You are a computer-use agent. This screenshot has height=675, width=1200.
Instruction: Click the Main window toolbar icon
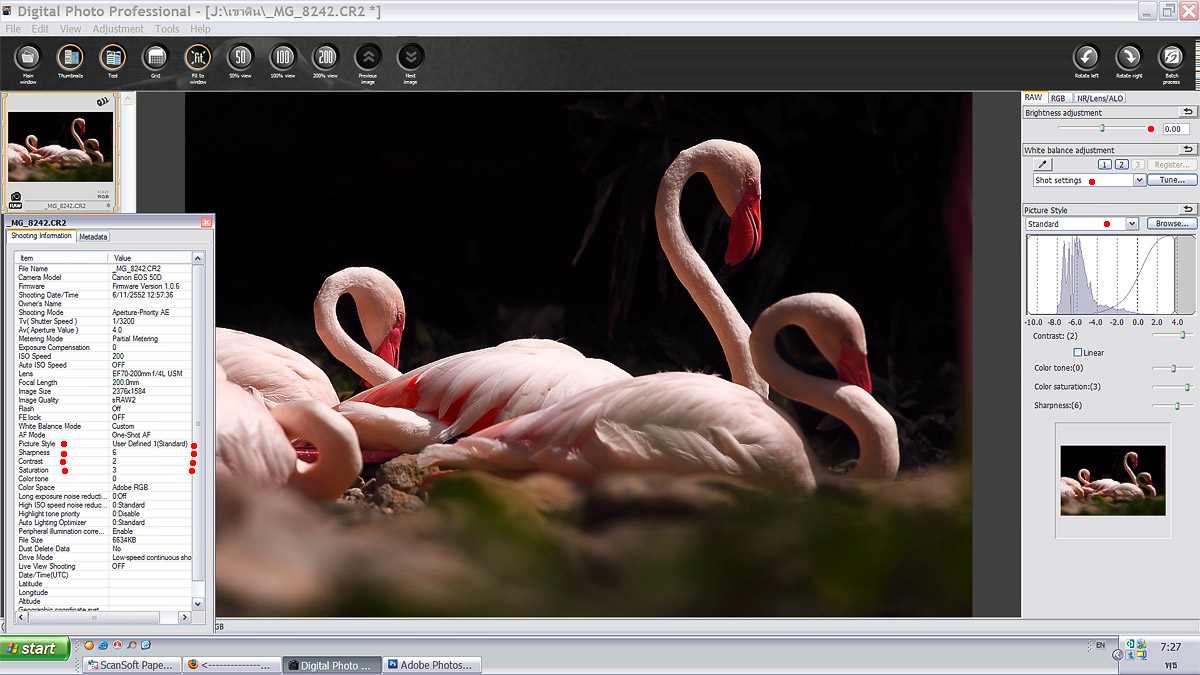28,58
